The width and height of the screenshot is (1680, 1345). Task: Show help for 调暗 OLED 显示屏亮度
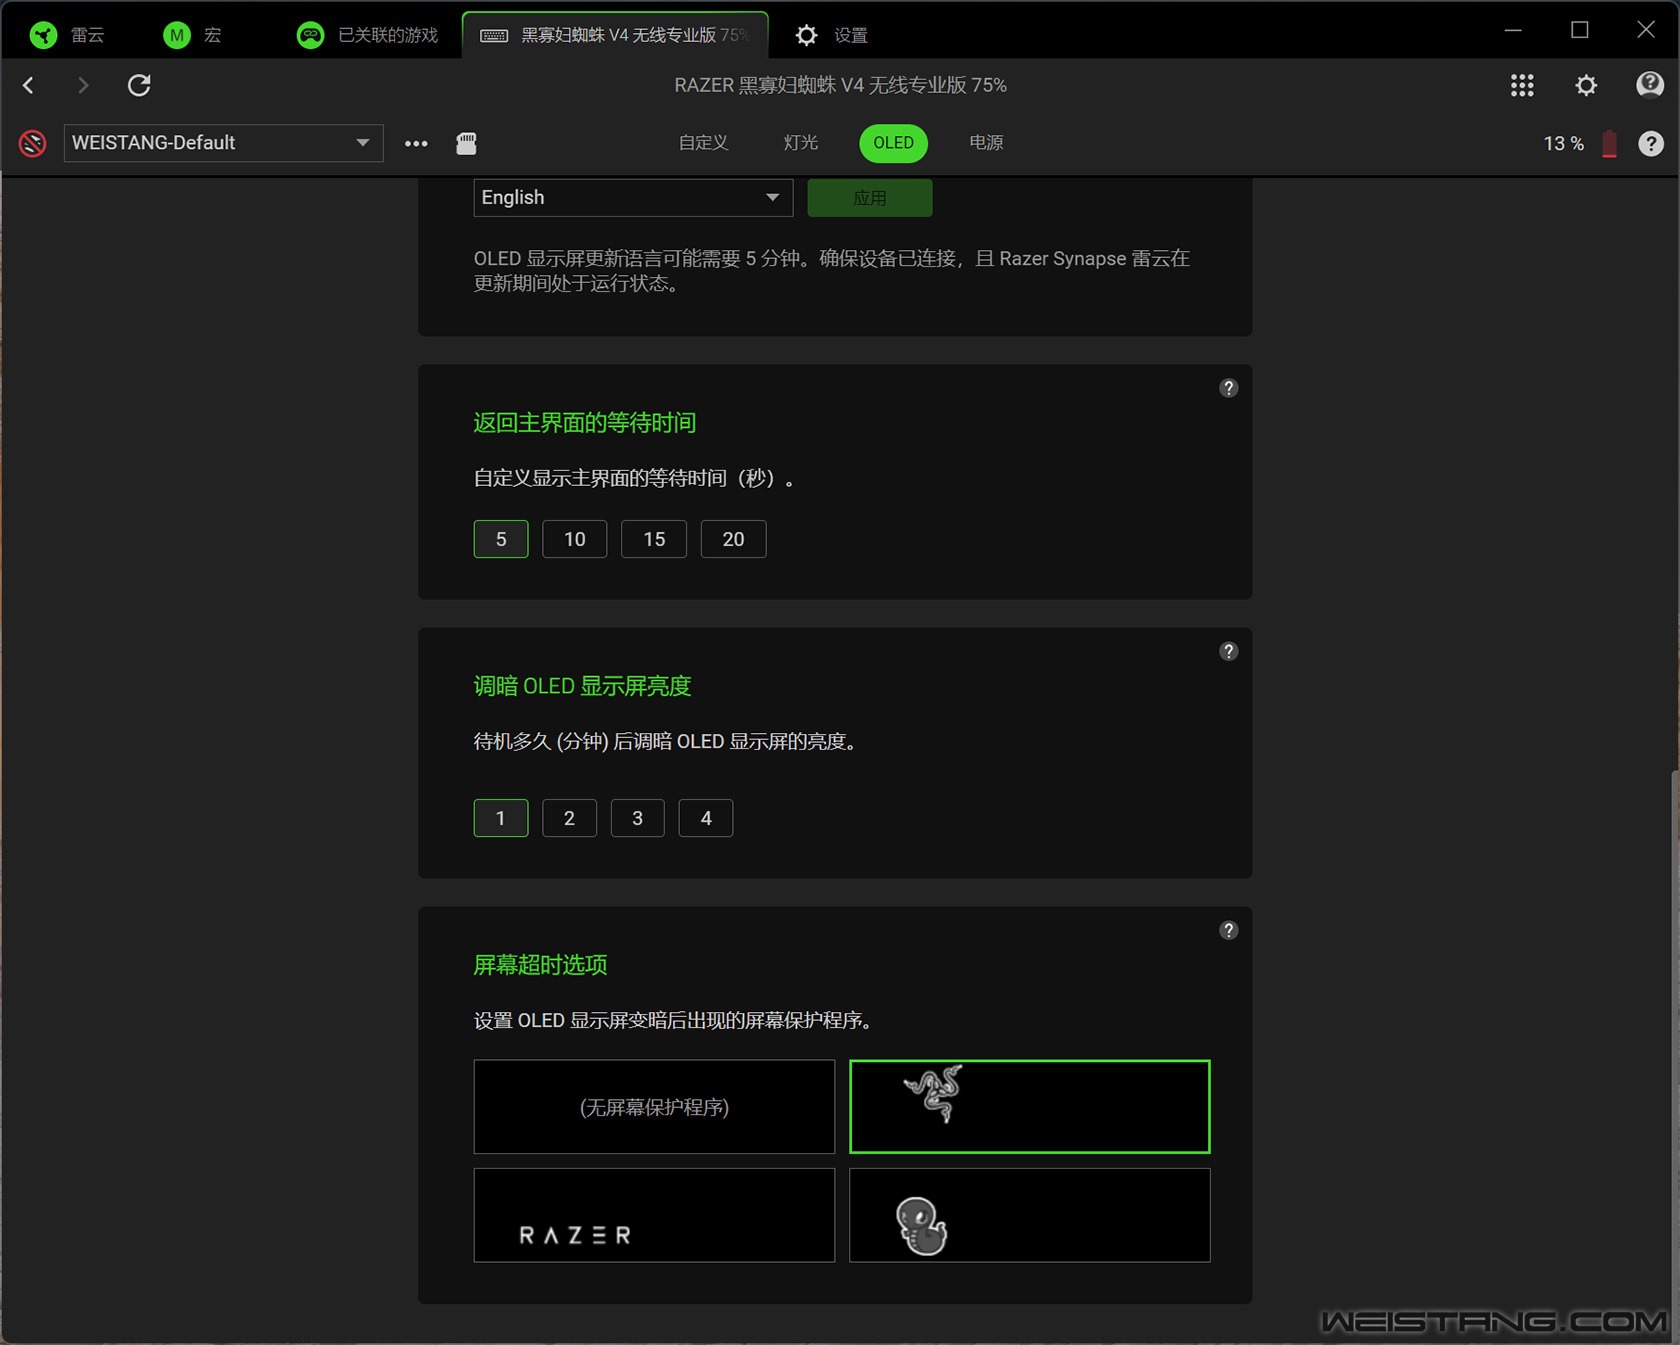click(1228, 651)
